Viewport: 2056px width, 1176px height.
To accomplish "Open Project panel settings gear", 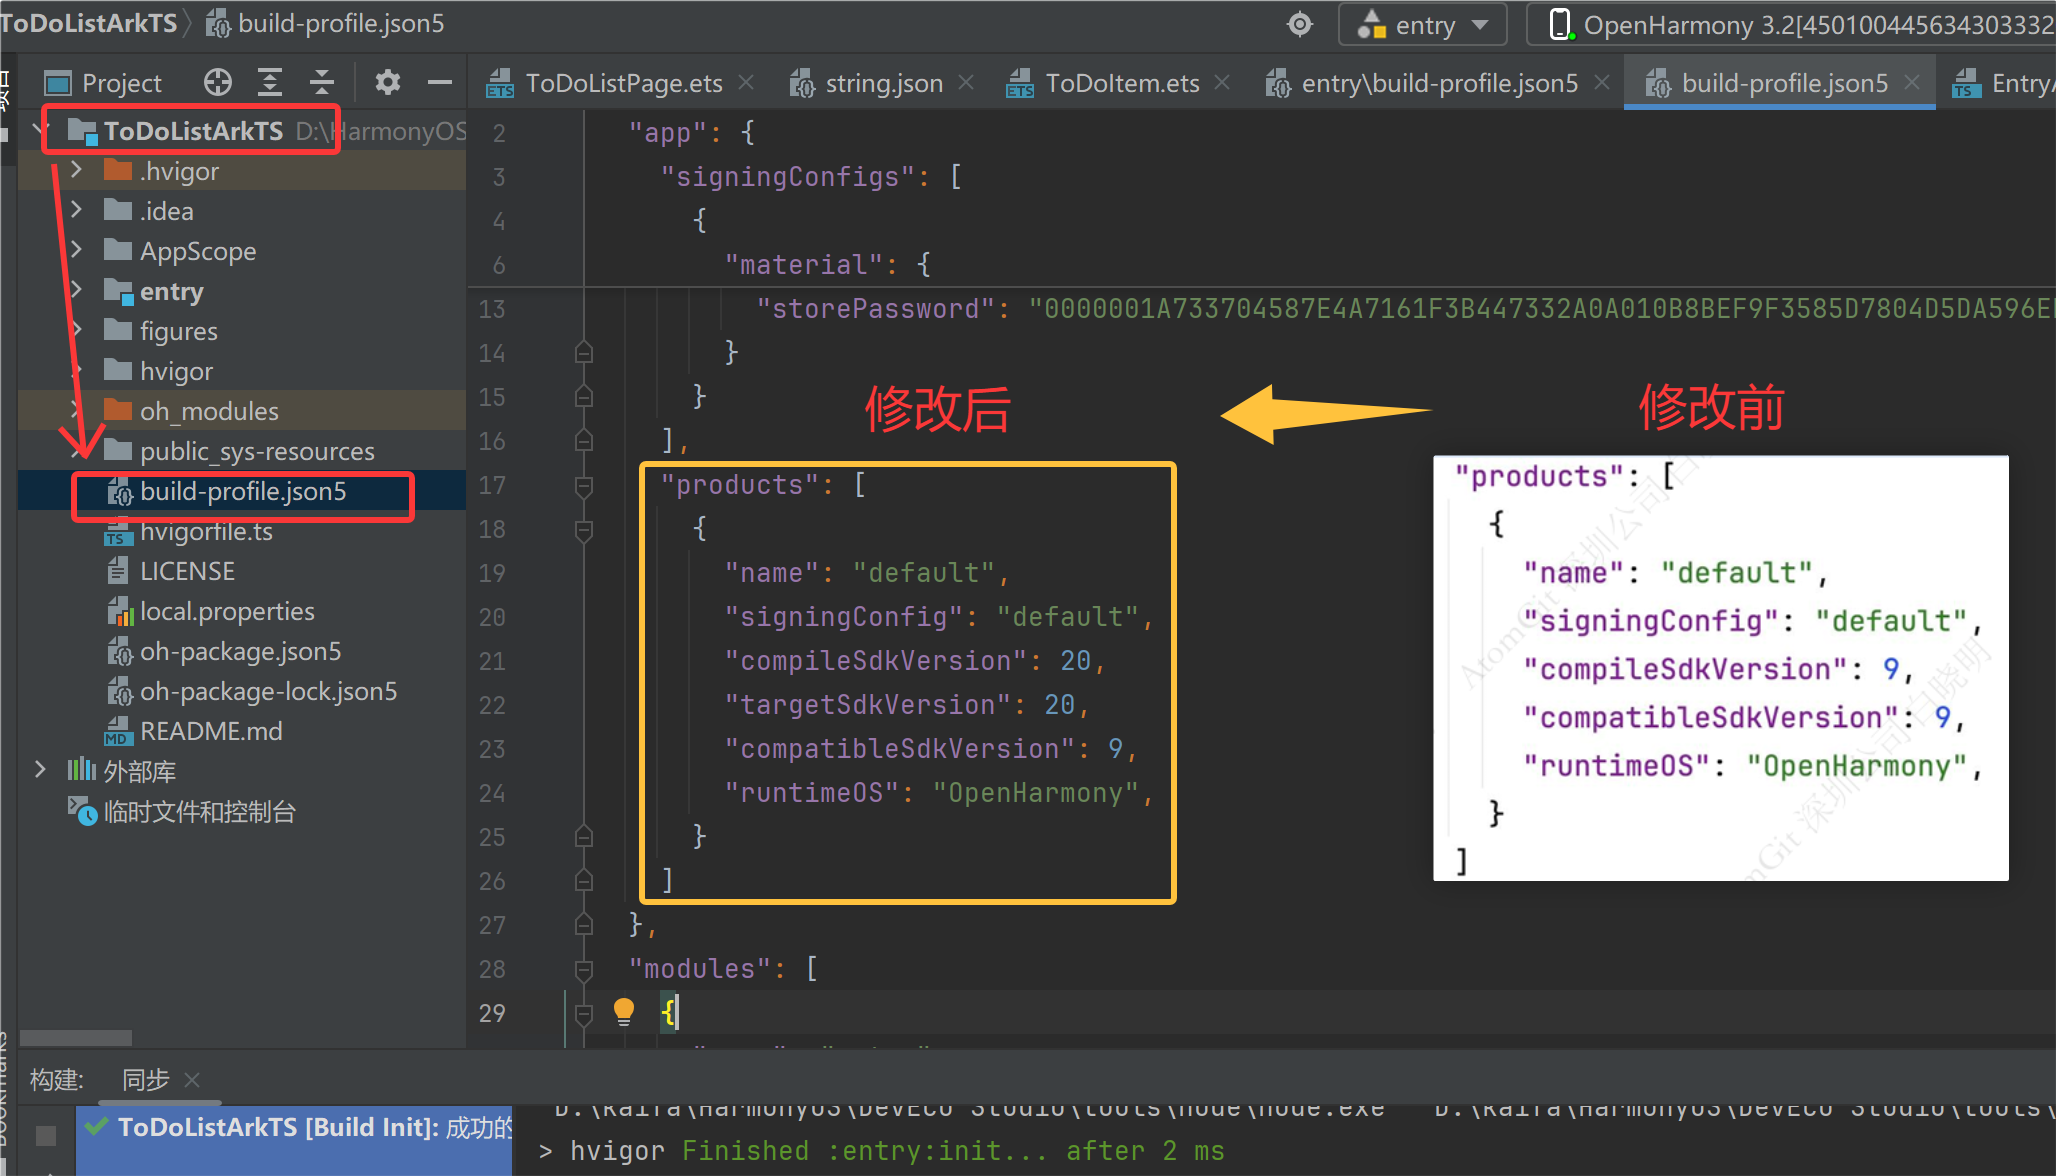I will tap(387, 82).
